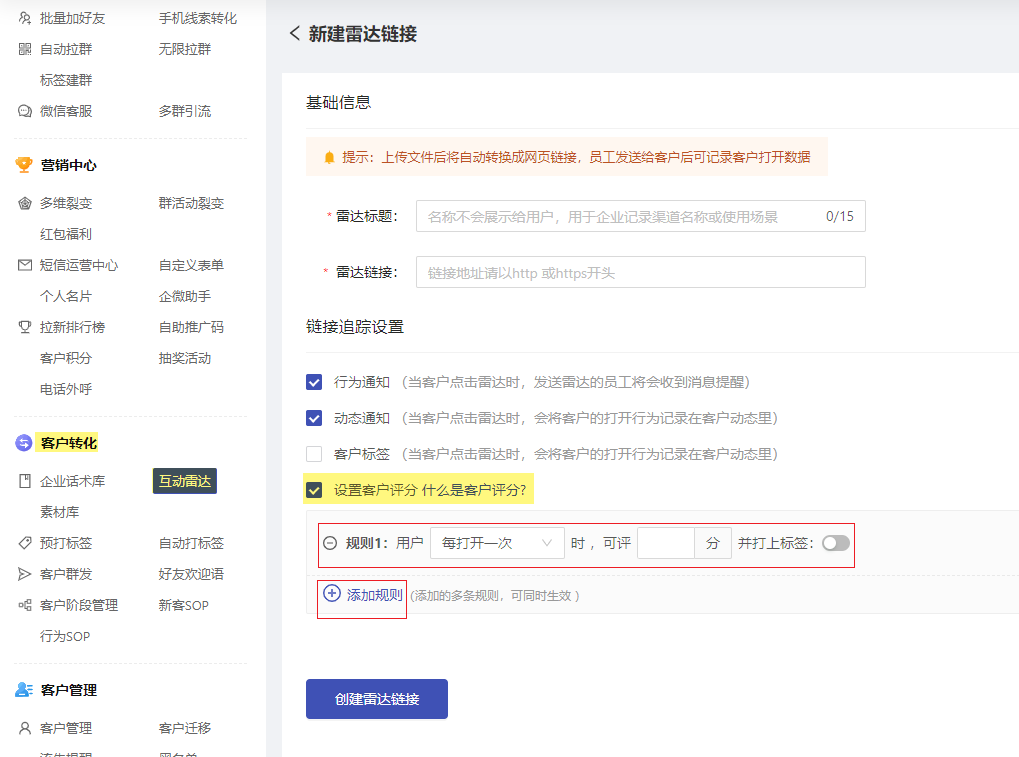Select 标签建群 in the sidebar
Screen dimensions: 1019x757
66,80
